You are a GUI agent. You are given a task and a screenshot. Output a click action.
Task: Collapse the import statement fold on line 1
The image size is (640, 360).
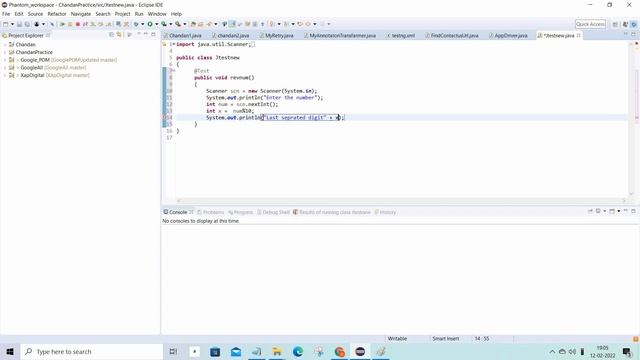click(174, 44)
